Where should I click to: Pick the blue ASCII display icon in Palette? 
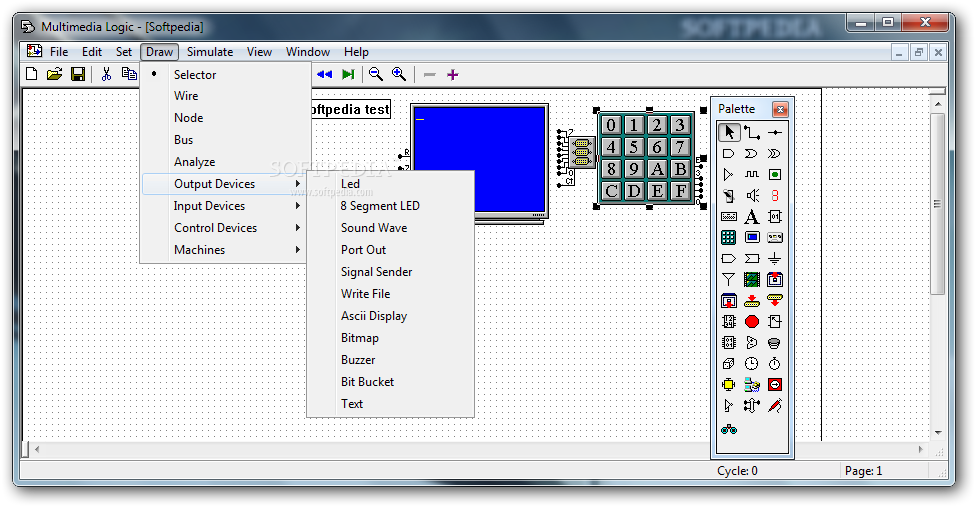(752, 238)
